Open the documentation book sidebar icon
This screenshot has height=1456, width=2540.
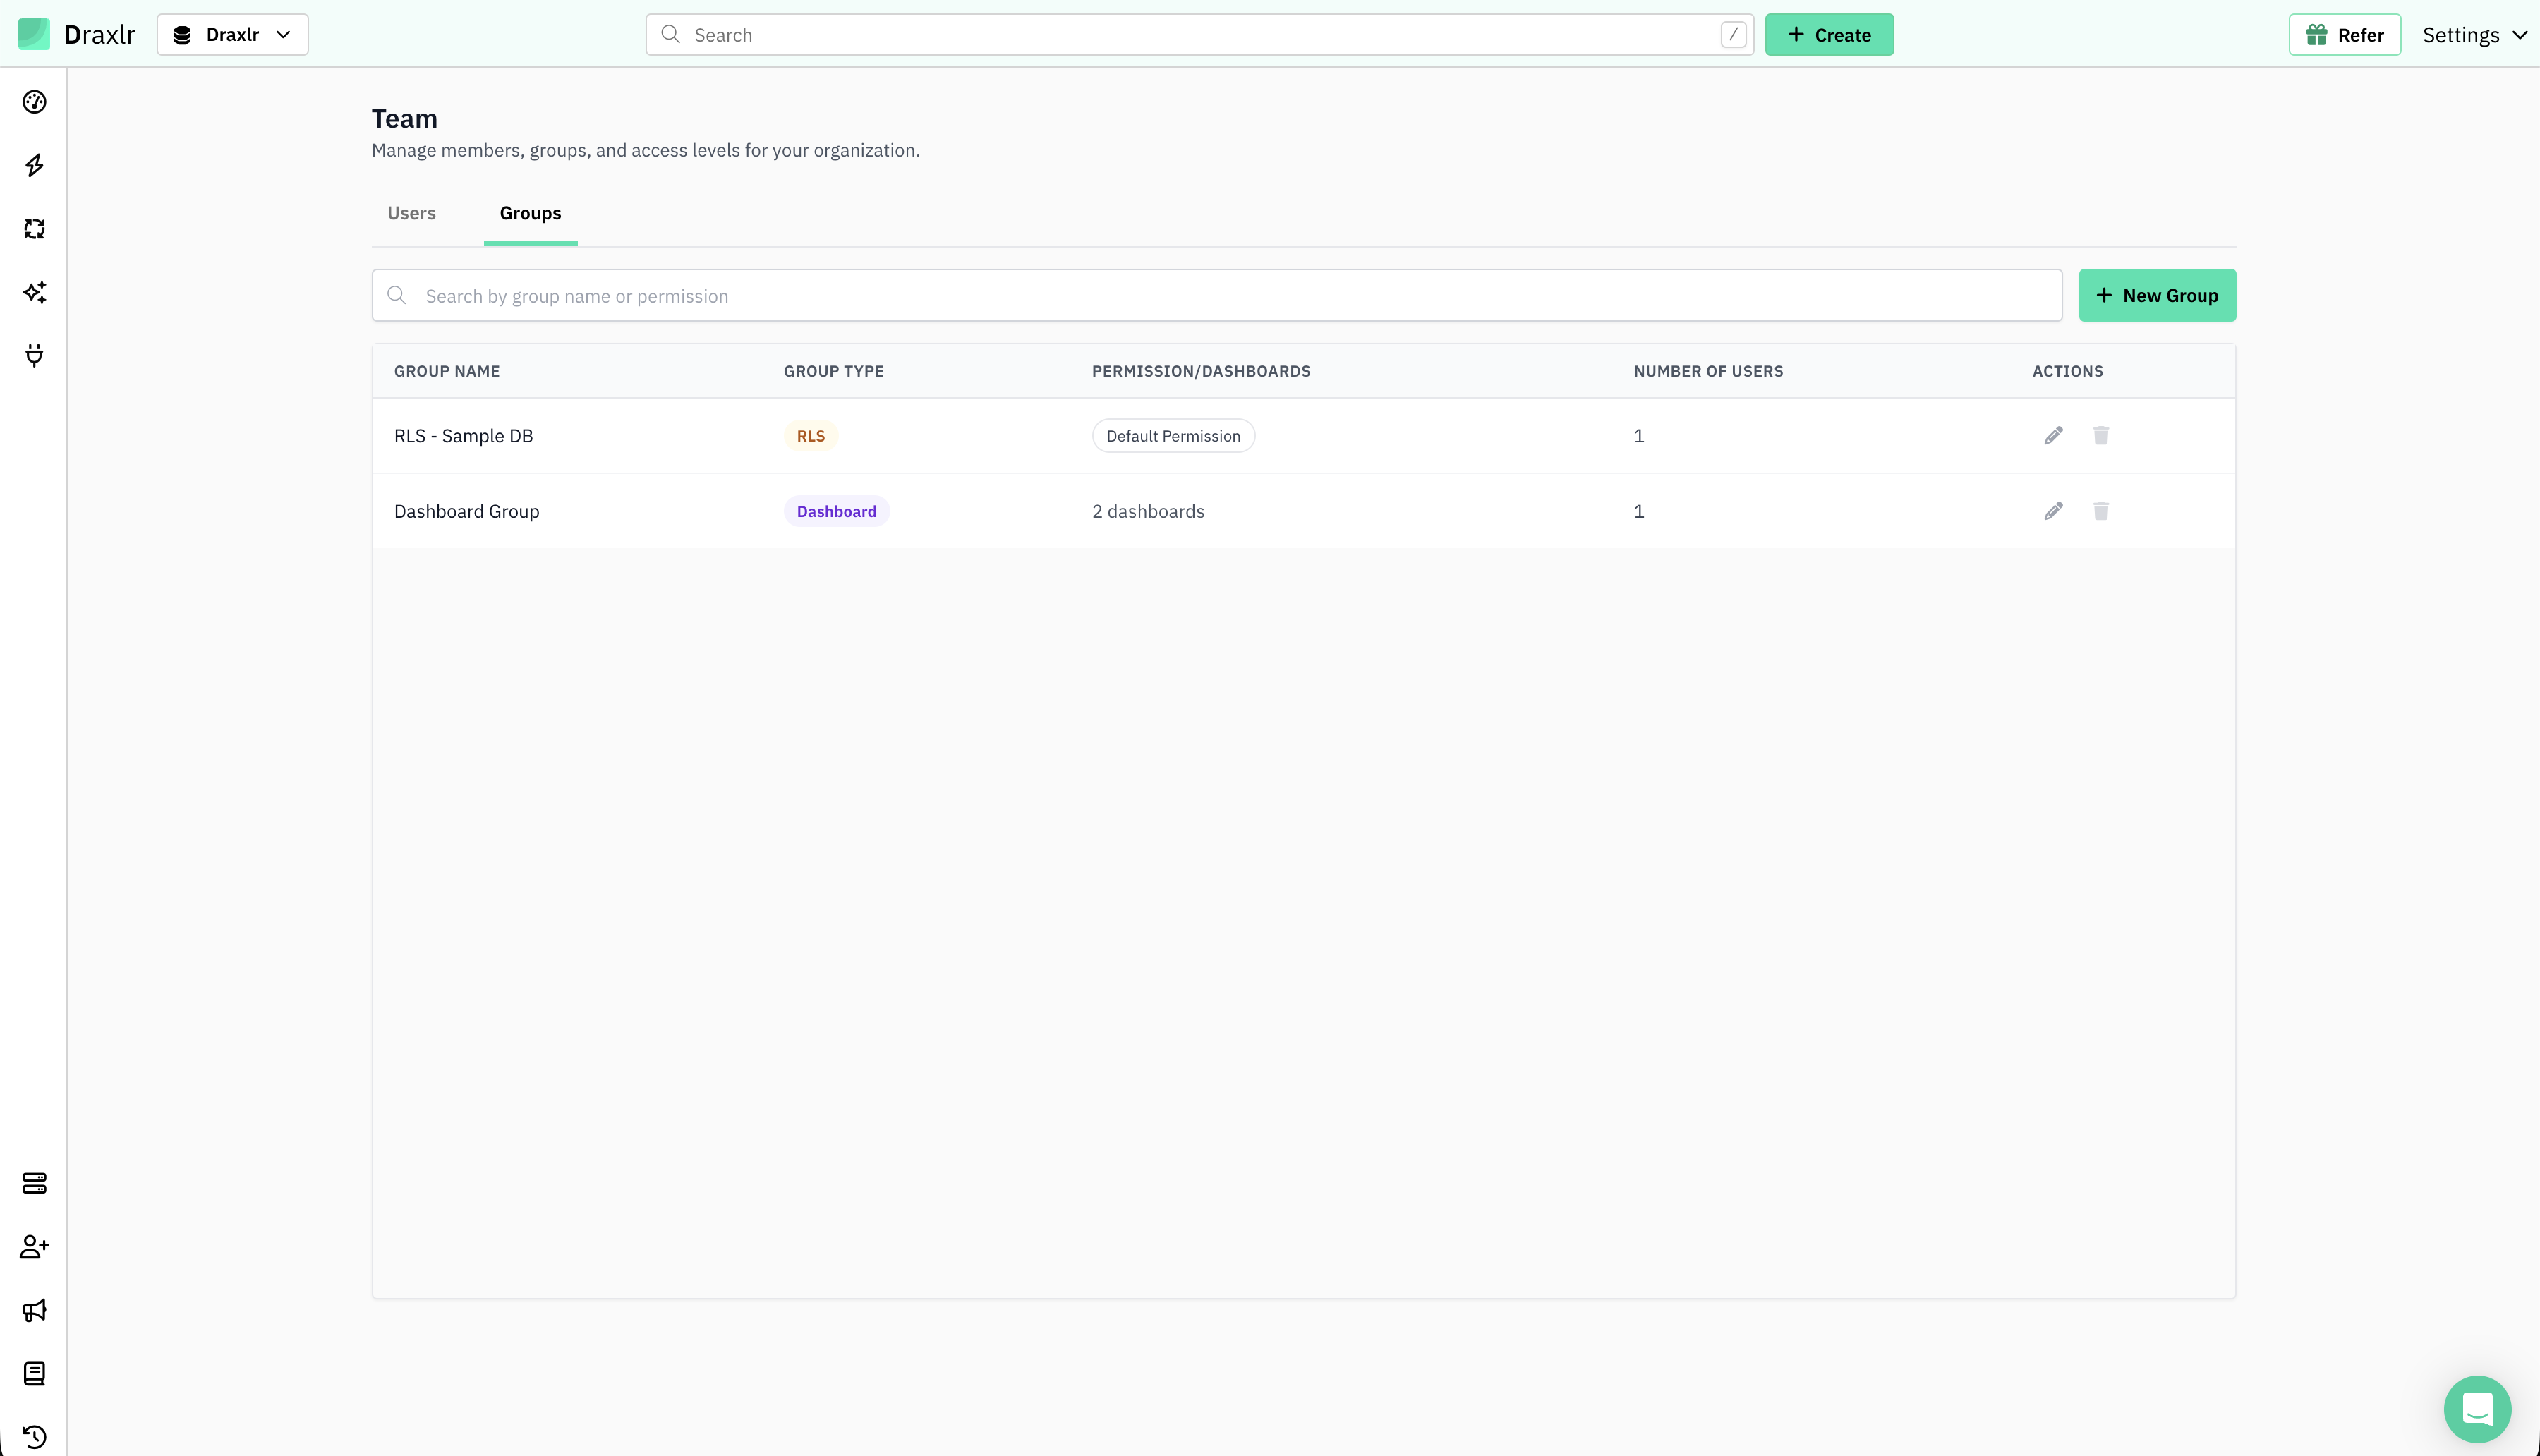pyautogui.click(x=34, y=1374)
